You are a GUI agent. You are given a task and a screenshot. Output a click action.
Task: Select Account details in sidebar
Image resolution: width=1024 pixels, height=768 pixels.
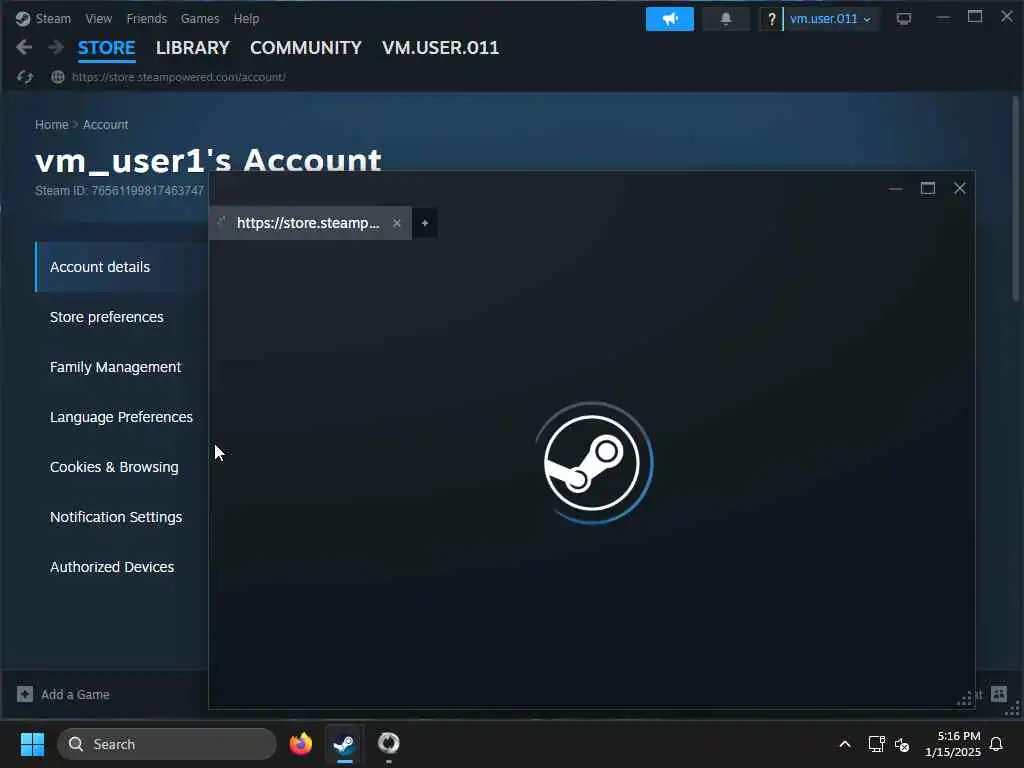pos(121,267)
